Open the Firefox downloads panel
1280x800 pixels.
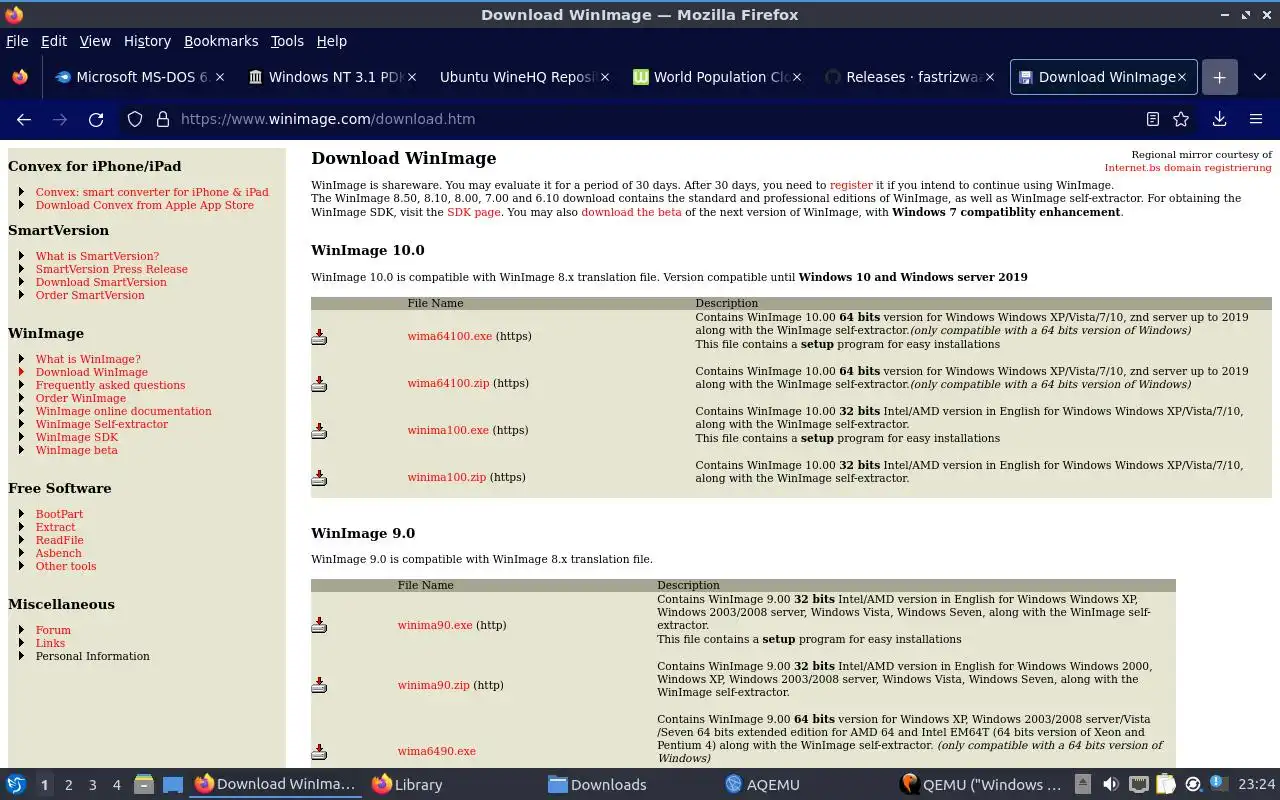pyautogui.click(x=1219, y=119)
